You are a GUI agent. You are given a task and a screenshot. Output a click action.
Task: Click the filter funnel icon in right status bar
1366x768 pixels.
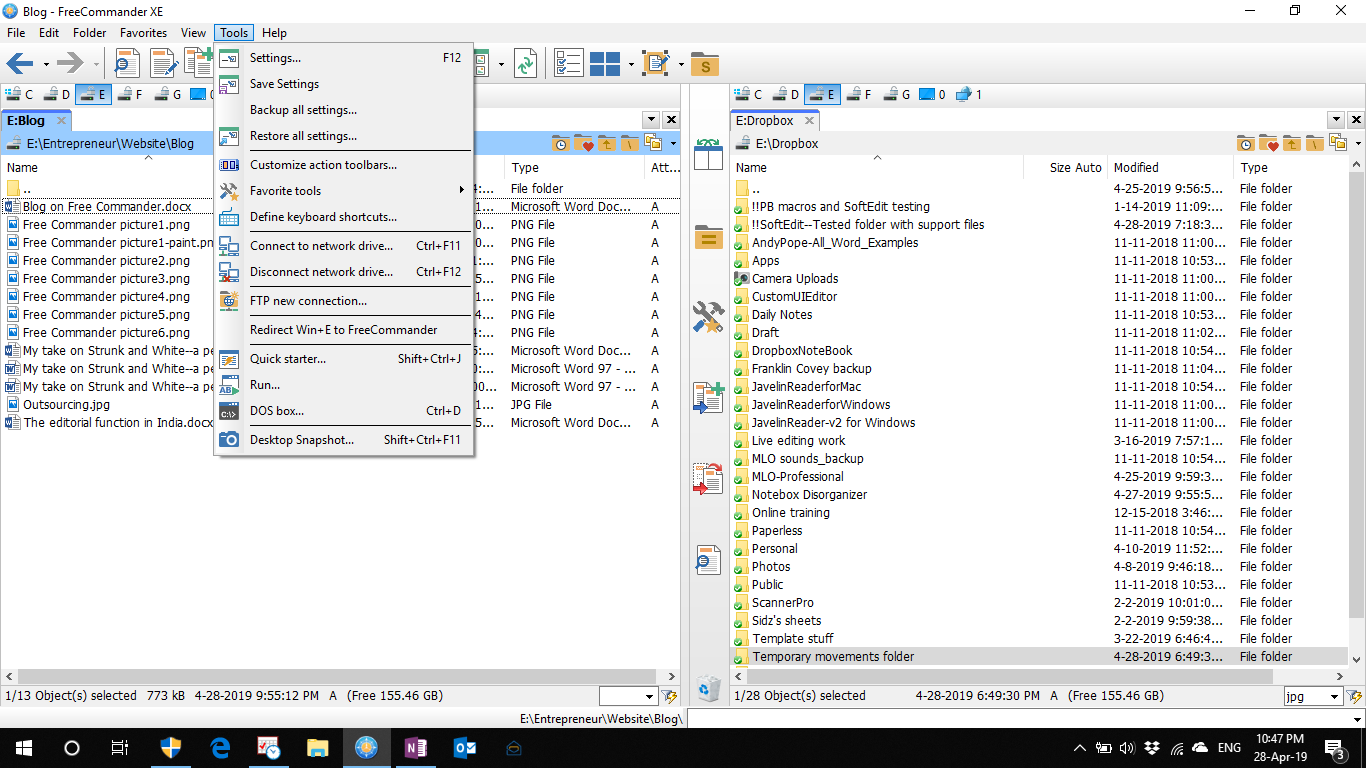point(1355,696)
